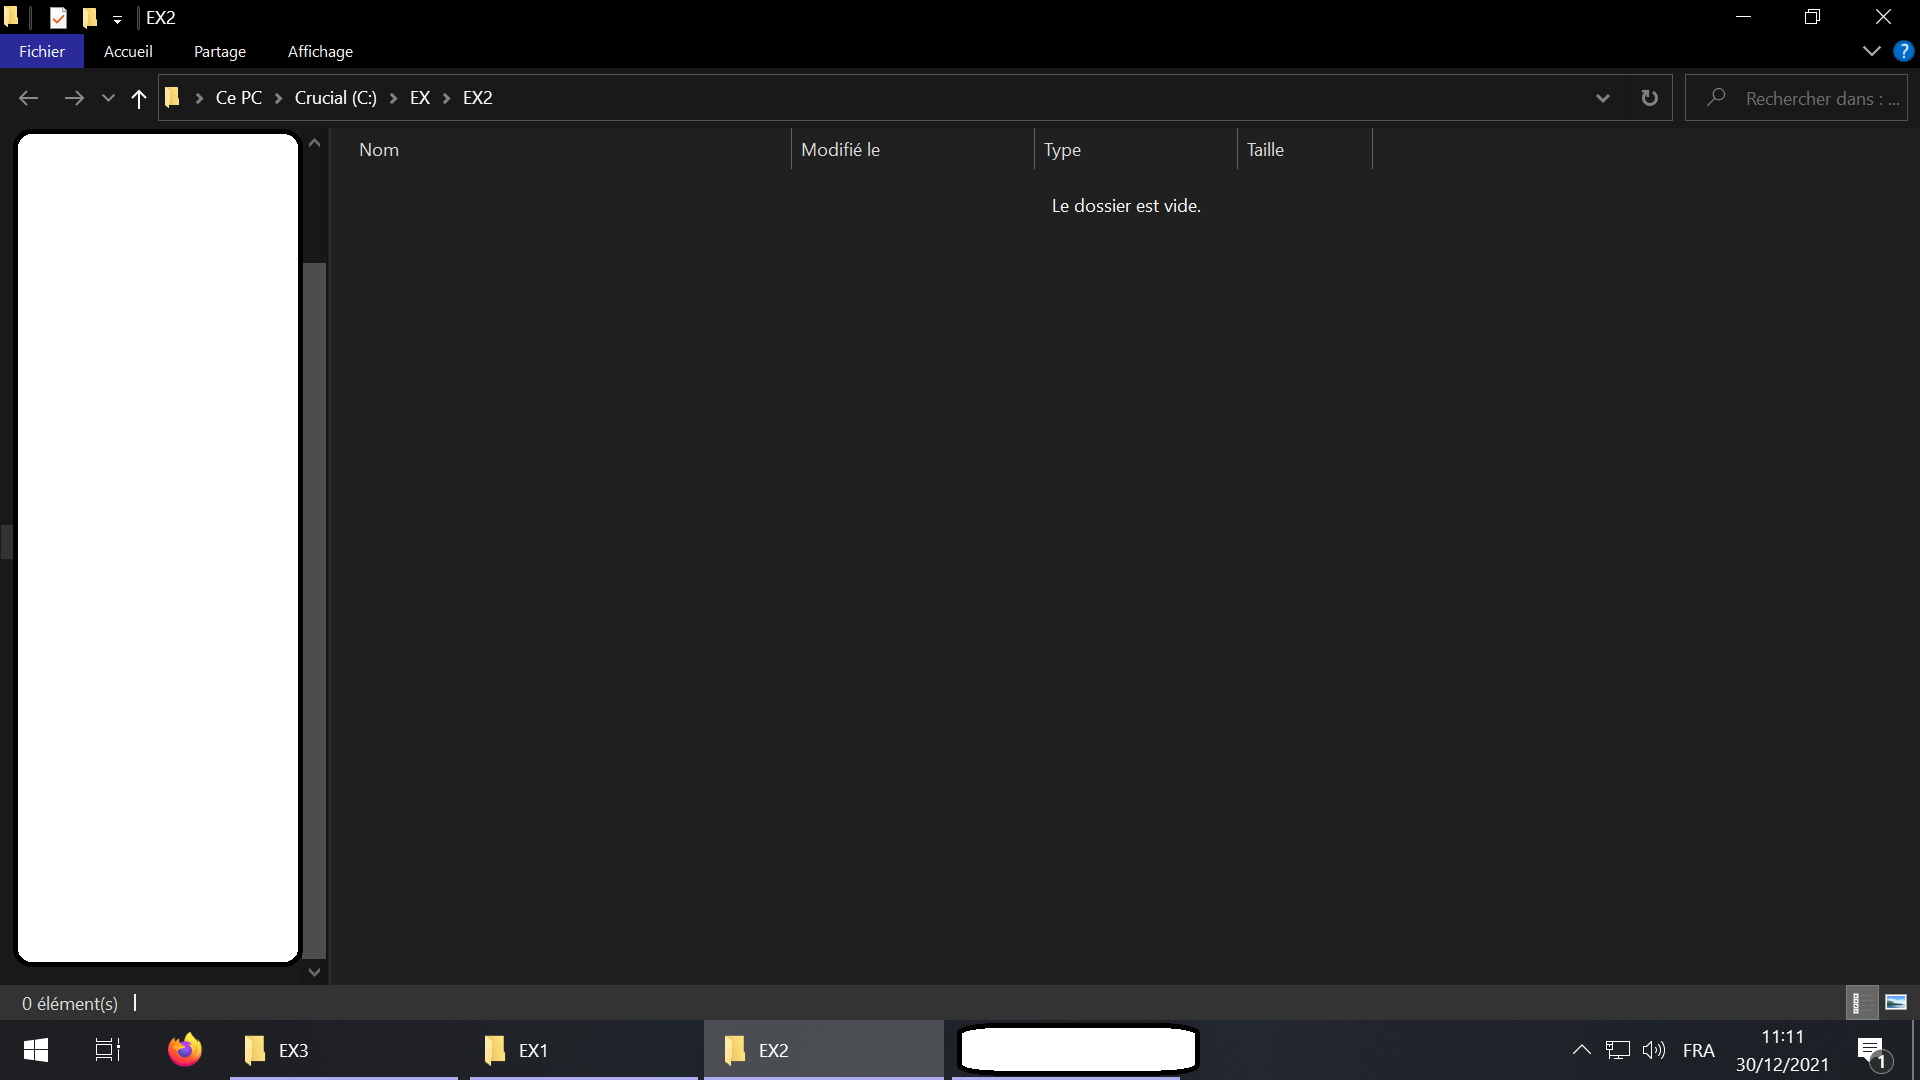This screenshot has height=1080, width=1920.
Task: Switch to Large icons view layout
Action: pos(1896,1002)
